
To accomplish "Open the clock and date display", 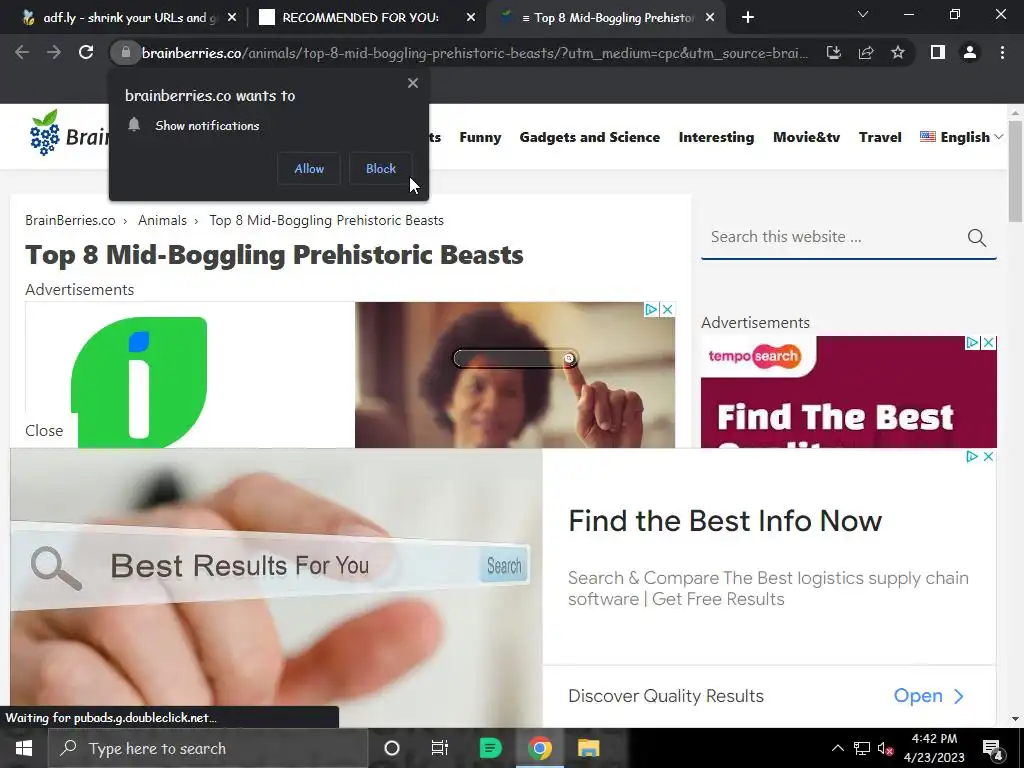I will pos(934,748).
